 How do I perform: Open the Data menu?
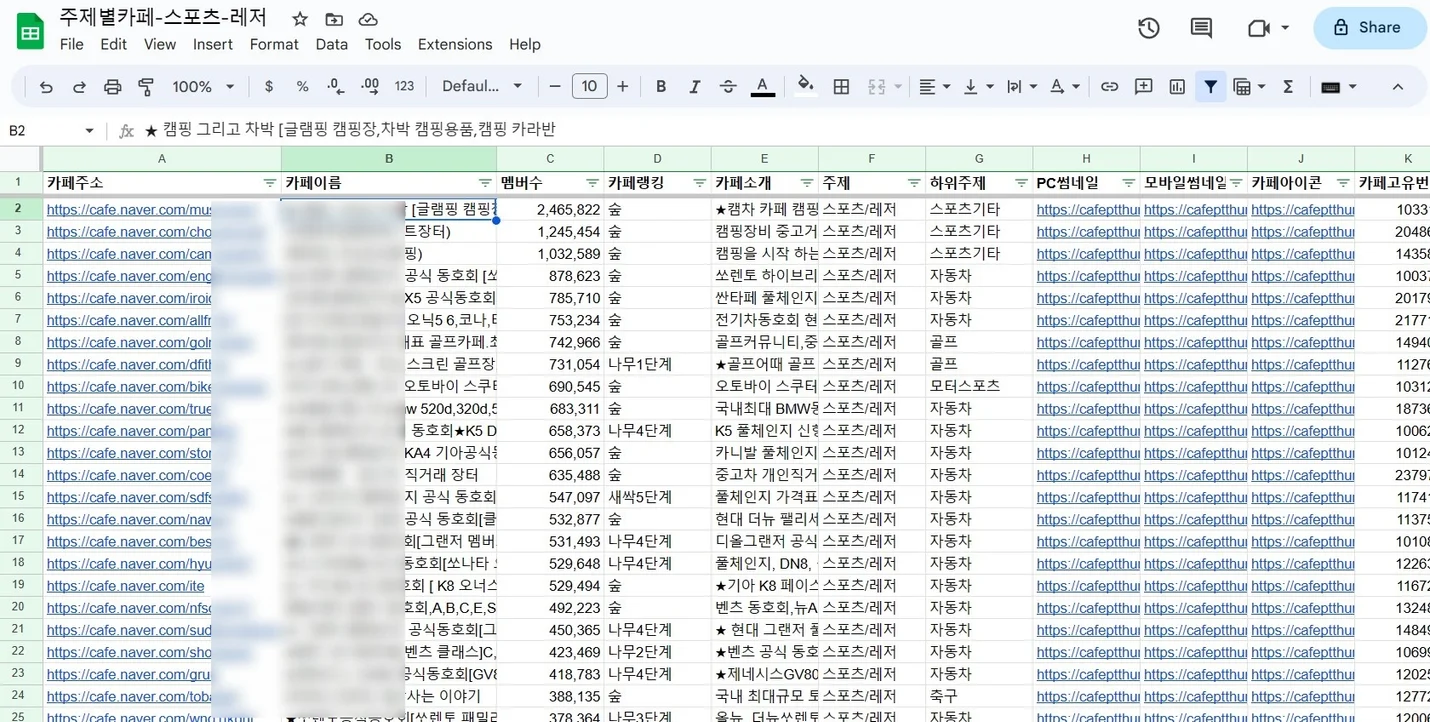332,44
